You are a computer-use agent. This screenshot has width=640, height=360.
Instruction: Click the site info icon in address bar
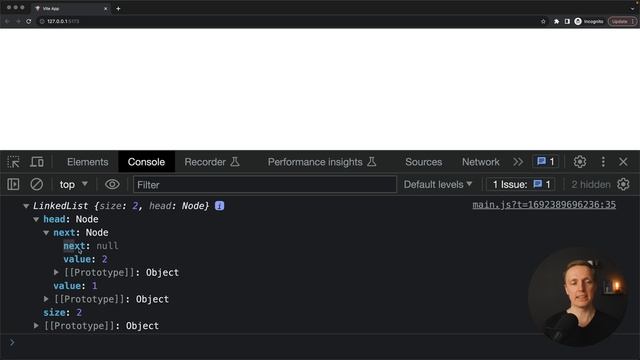click(x=42, y=21)
